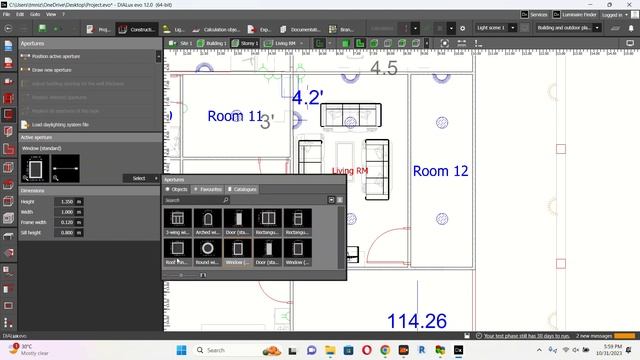Open the Luminaire Finder link
The height and width of the screenshot is (360, 640).
tap(575, 15)
